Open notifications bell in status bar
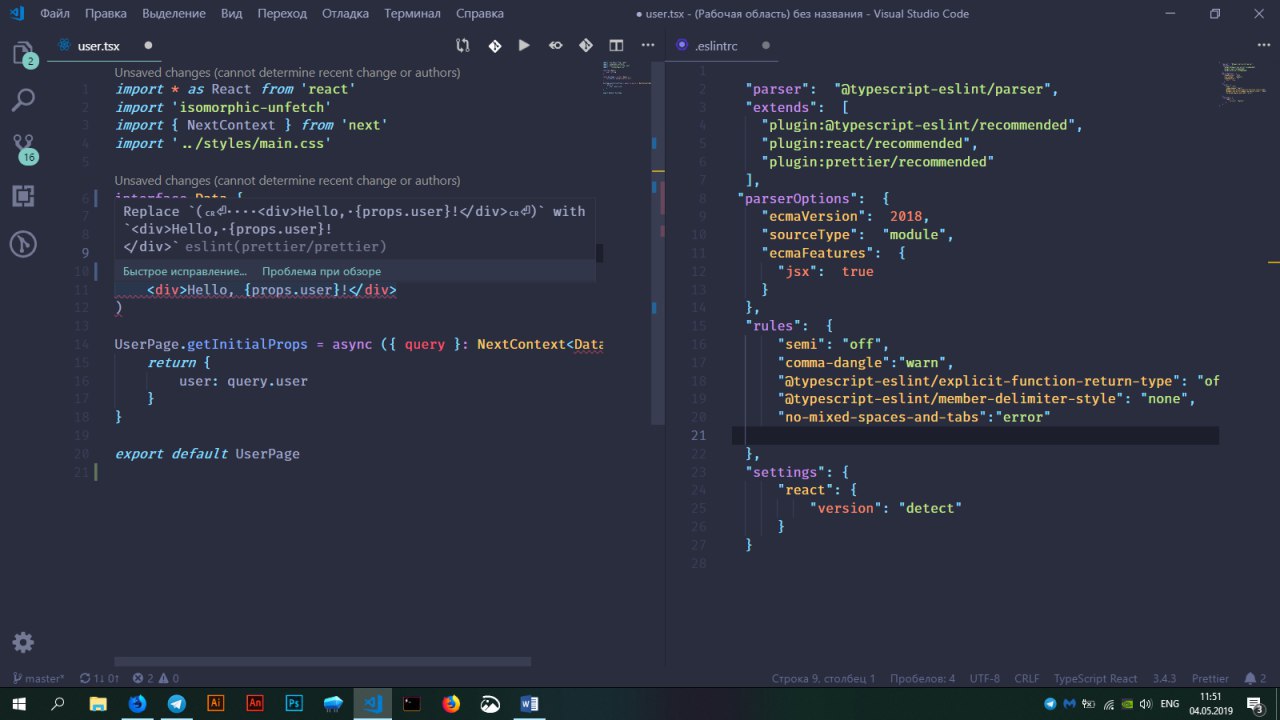The image size is (1280, 720). click(1255, 678)
